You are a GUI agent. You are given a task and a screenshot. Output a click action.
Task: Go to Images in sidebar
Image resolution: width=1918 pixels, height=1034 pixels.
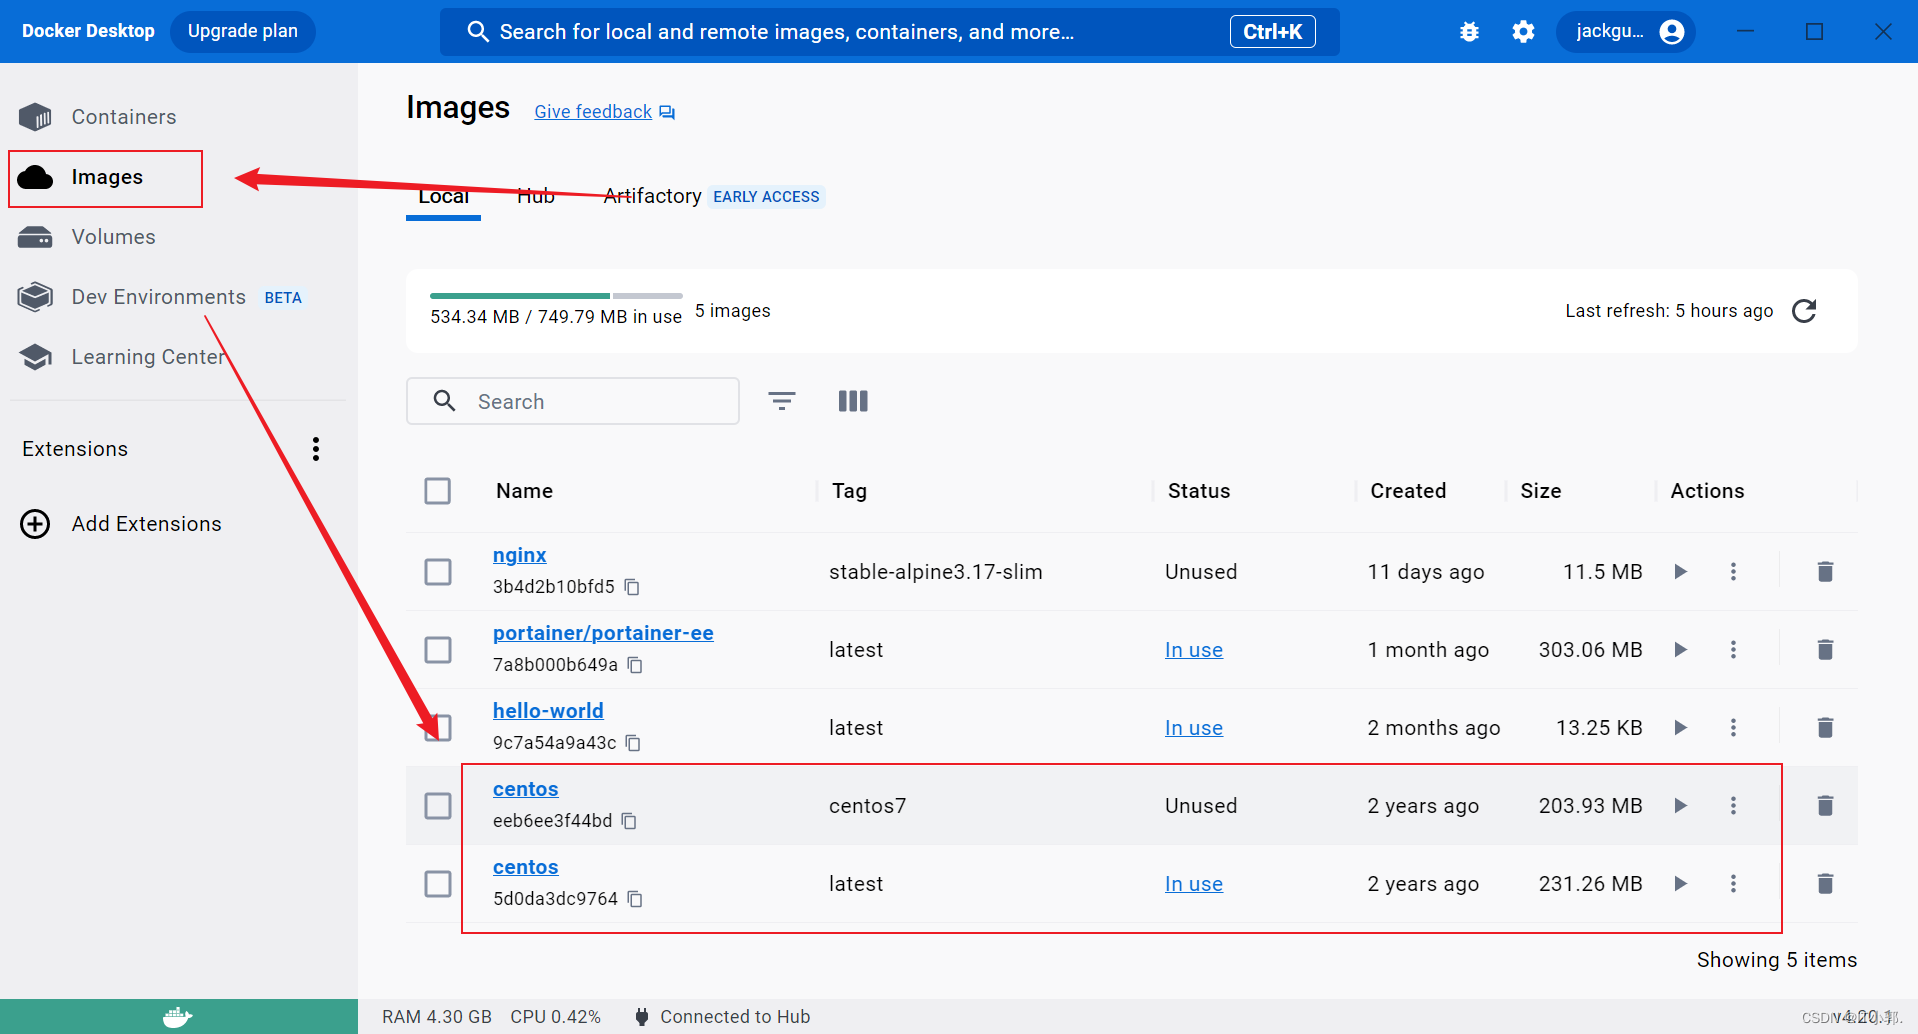click(x=106, y=178)
